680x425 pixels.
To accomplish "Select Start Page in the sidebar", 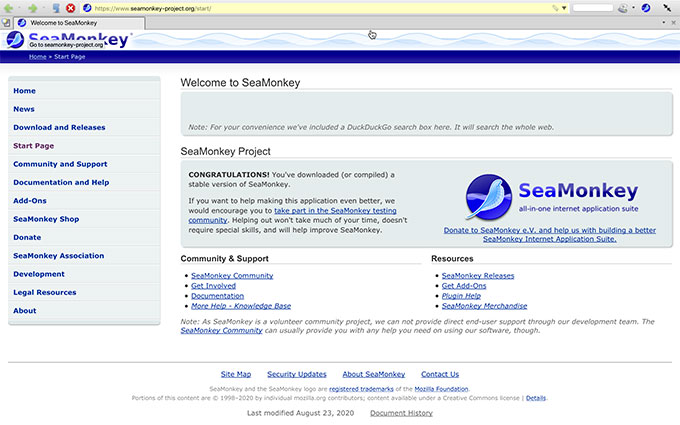I will 33,146.
